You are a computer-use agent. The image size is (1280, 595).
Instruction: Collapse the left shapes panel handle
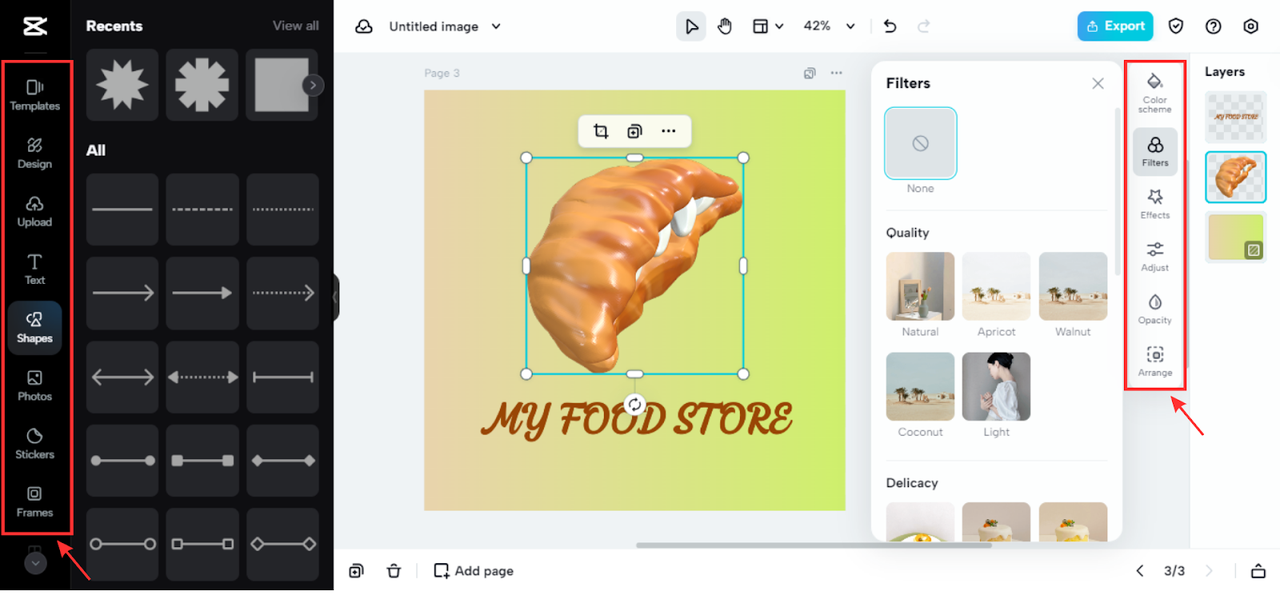[336, 297]
